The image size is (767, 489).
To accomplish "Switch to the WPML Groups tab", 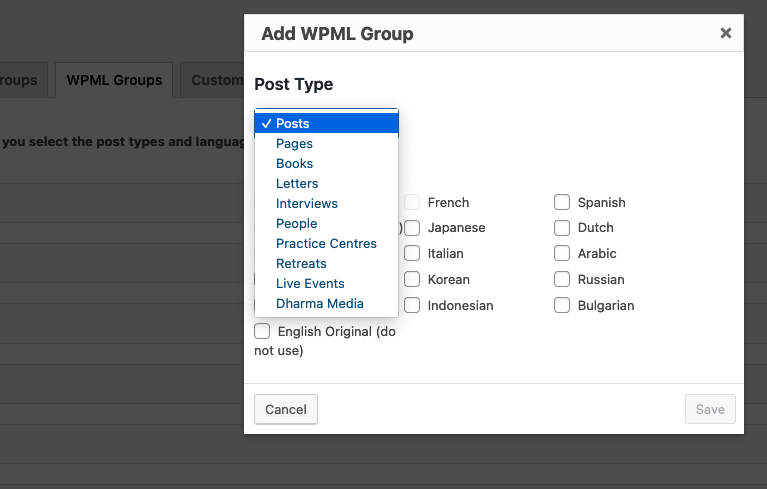I will coord(114,80).
